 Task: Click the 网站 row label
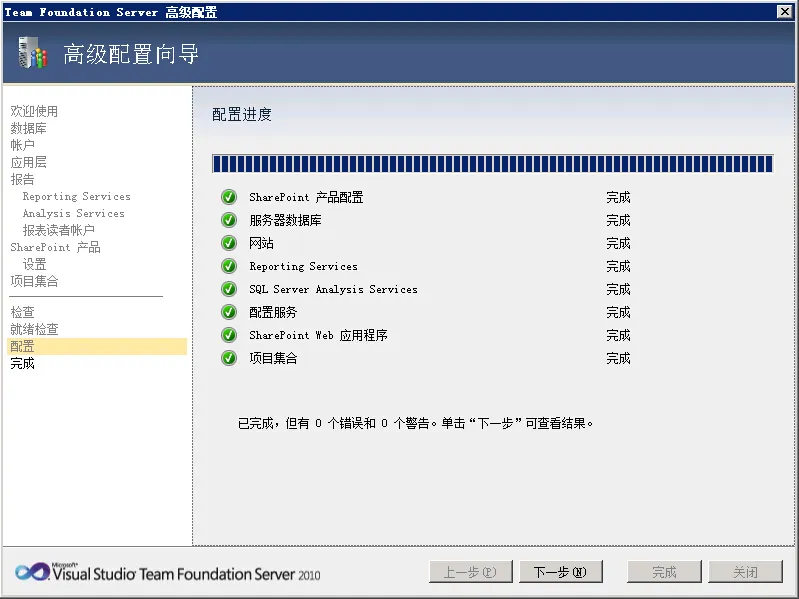pos(261,243)
